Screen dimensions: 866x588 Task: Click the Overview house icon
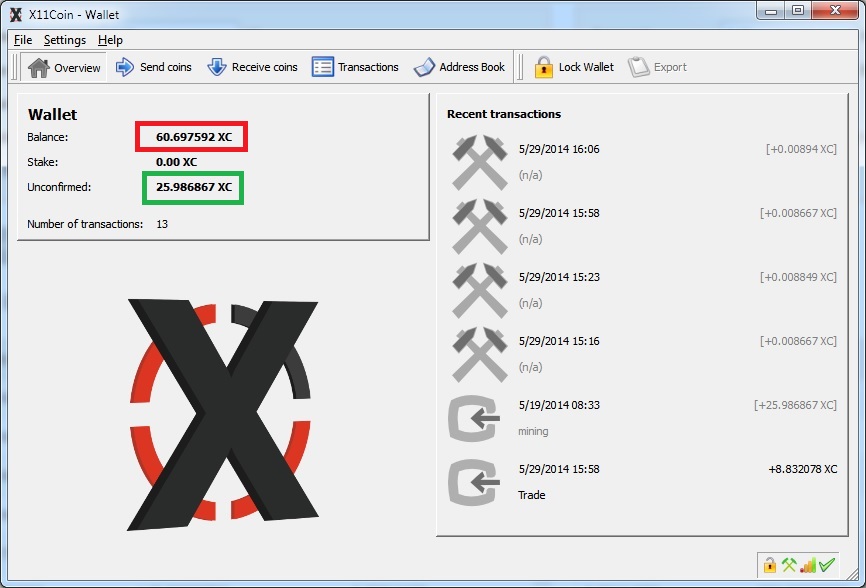[x=39, y=67]
